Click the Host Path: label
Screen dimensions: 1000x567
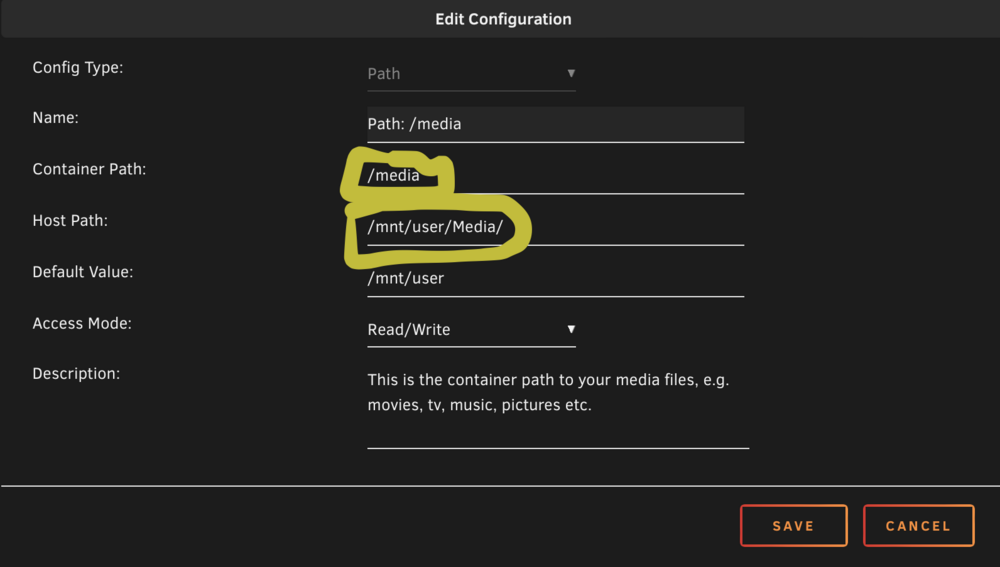70,221
